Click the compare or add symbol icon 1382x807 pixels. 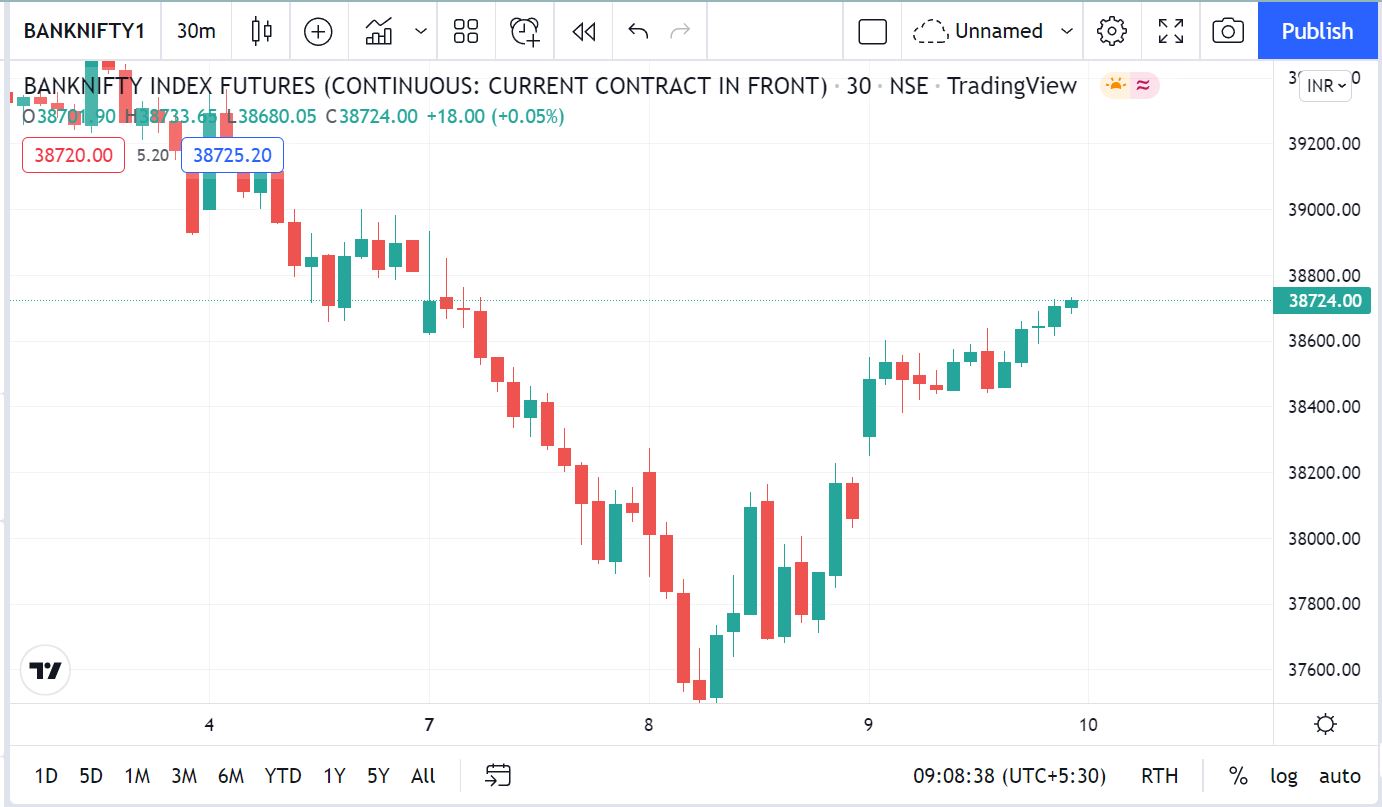pos(318,31)
